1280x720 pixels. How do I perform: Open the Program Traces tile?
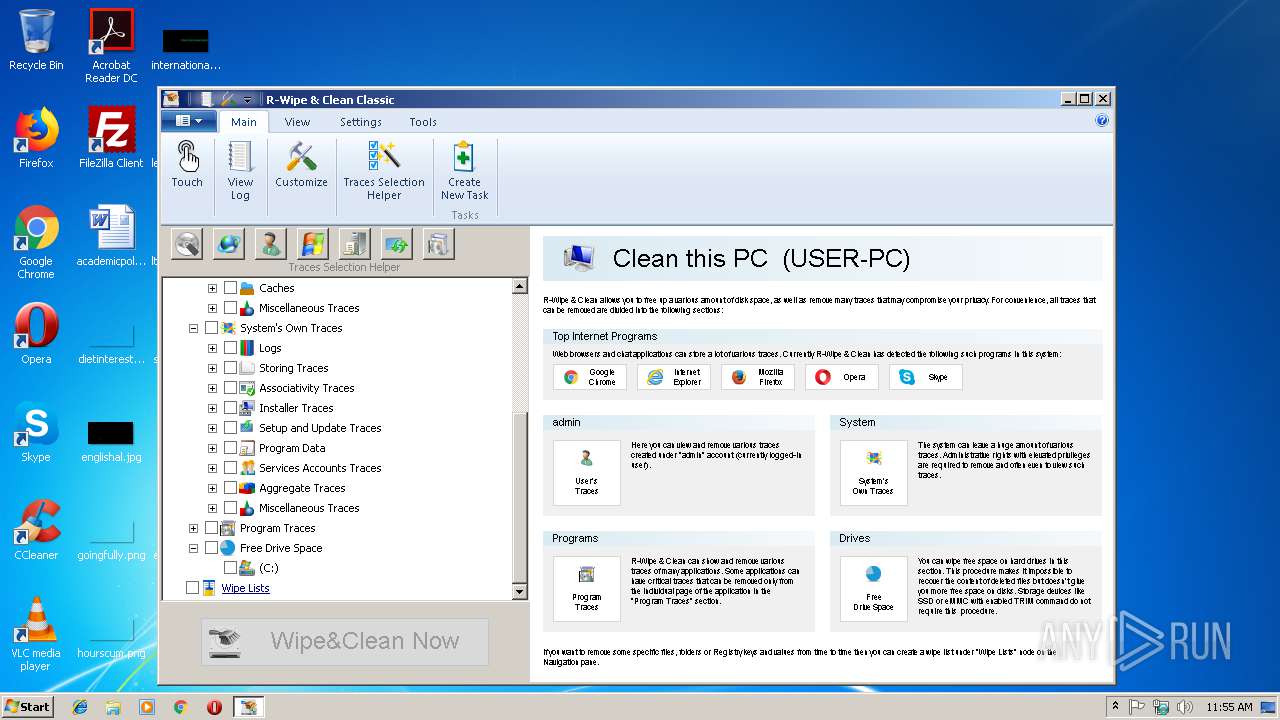[587, 588]
